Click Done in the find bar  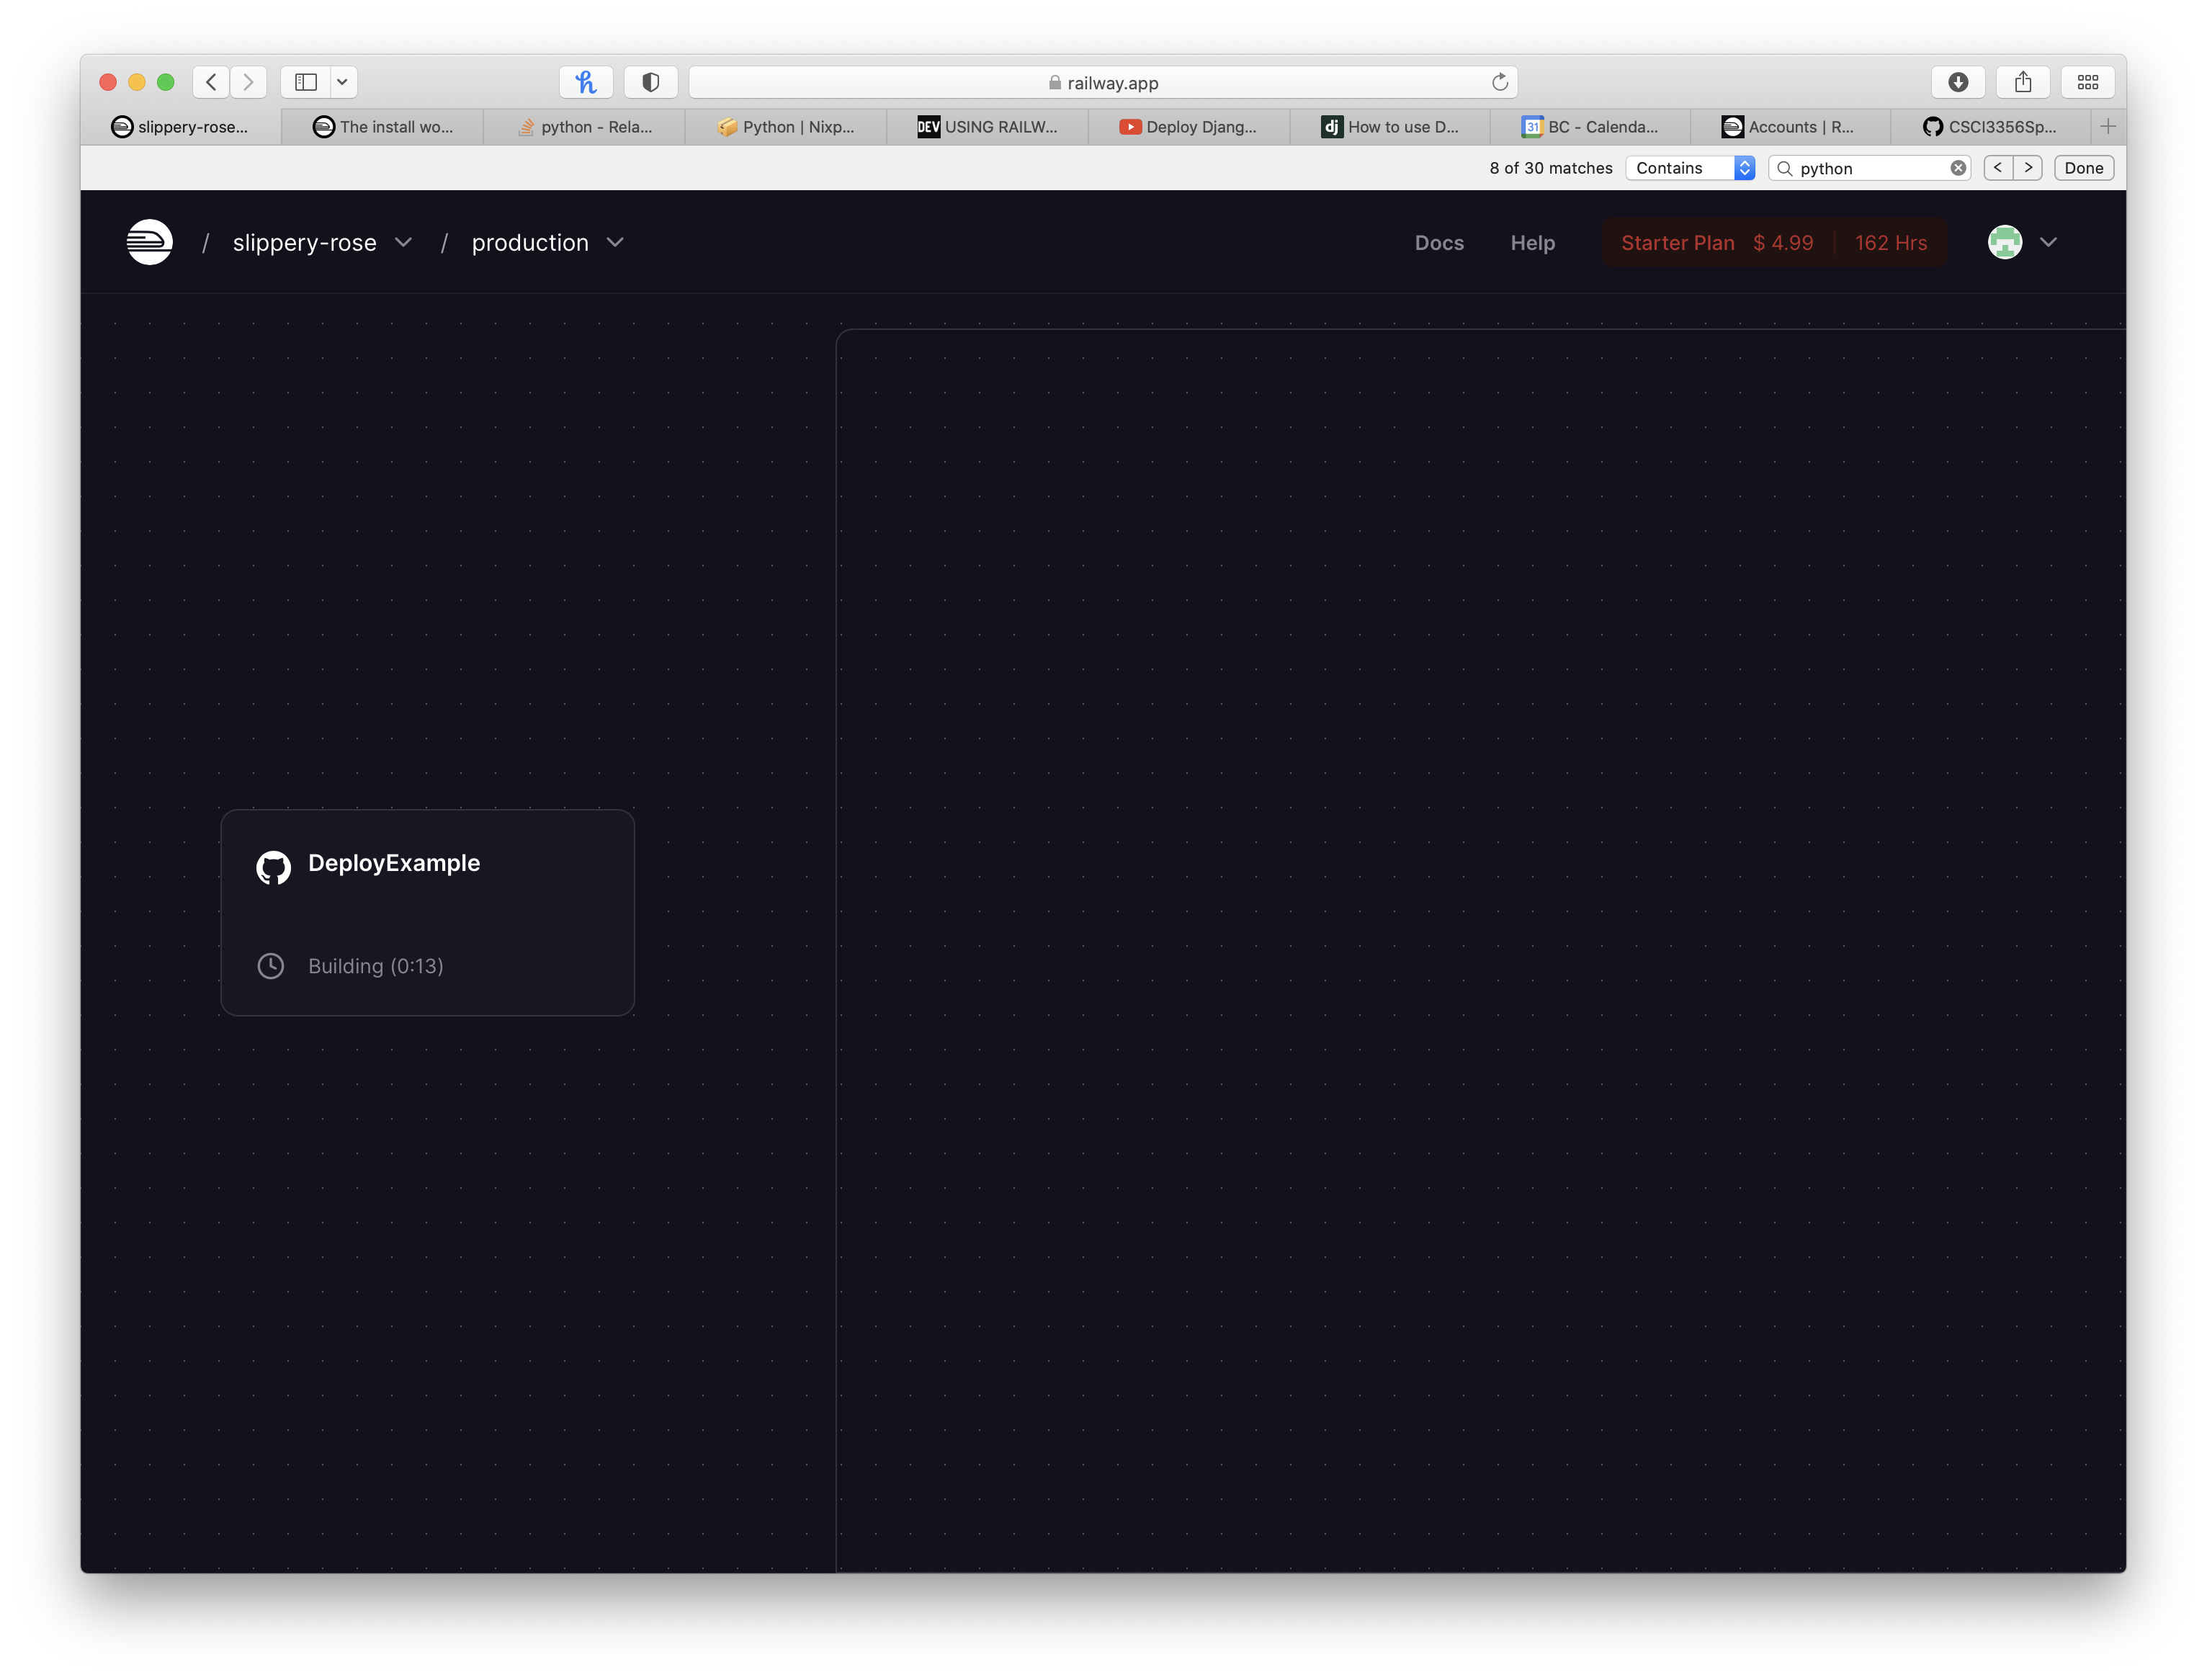(2083, 168)
